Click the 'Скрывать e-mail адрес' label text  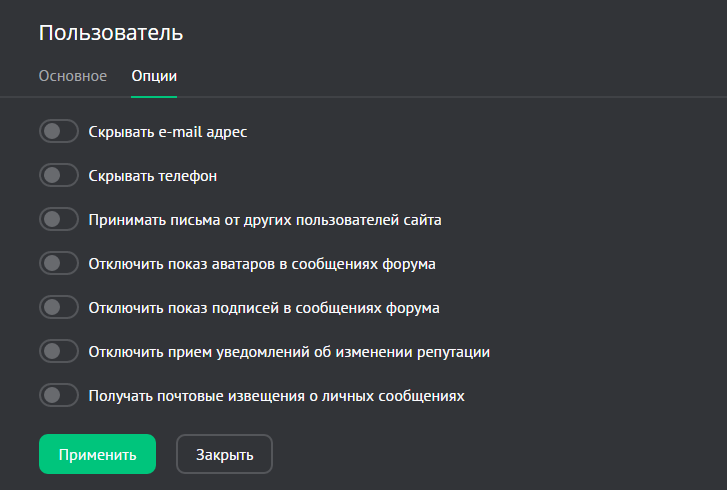point(167,132)
